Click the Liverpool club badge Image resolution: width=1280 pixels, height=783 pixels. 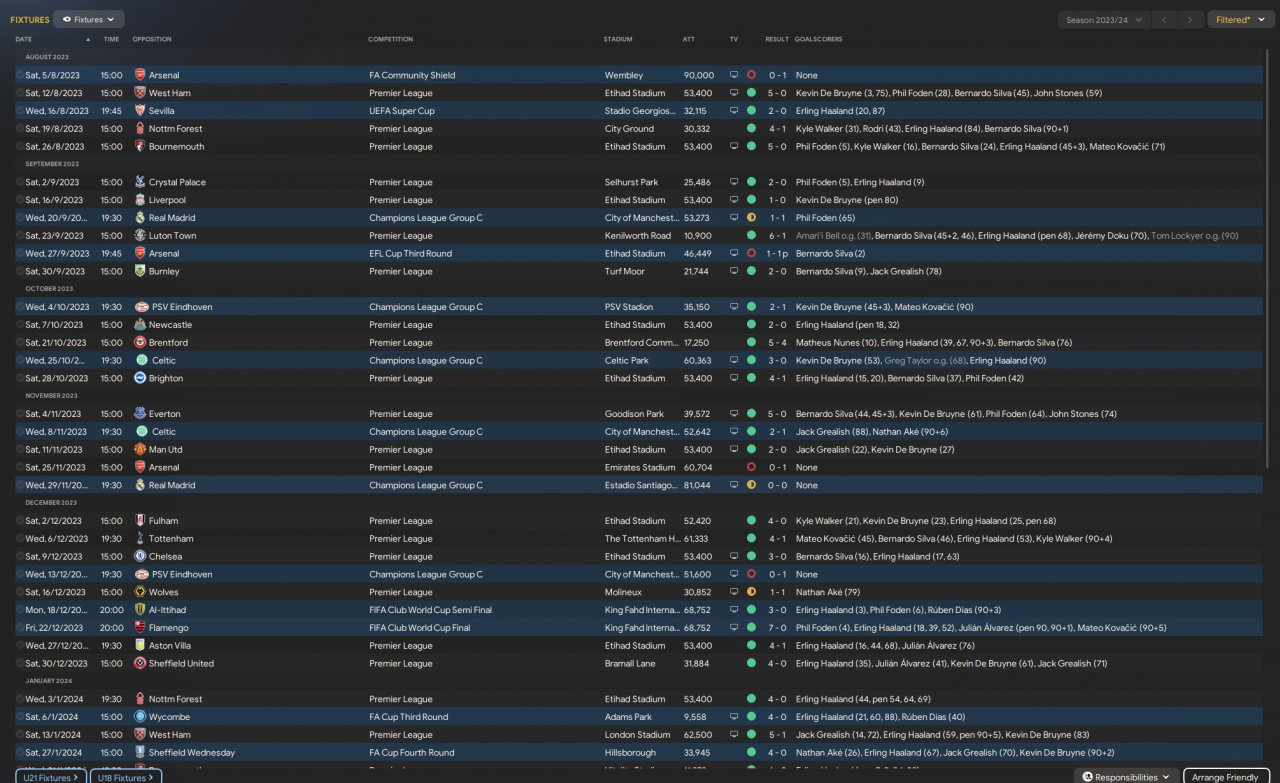tap(140, 200)
